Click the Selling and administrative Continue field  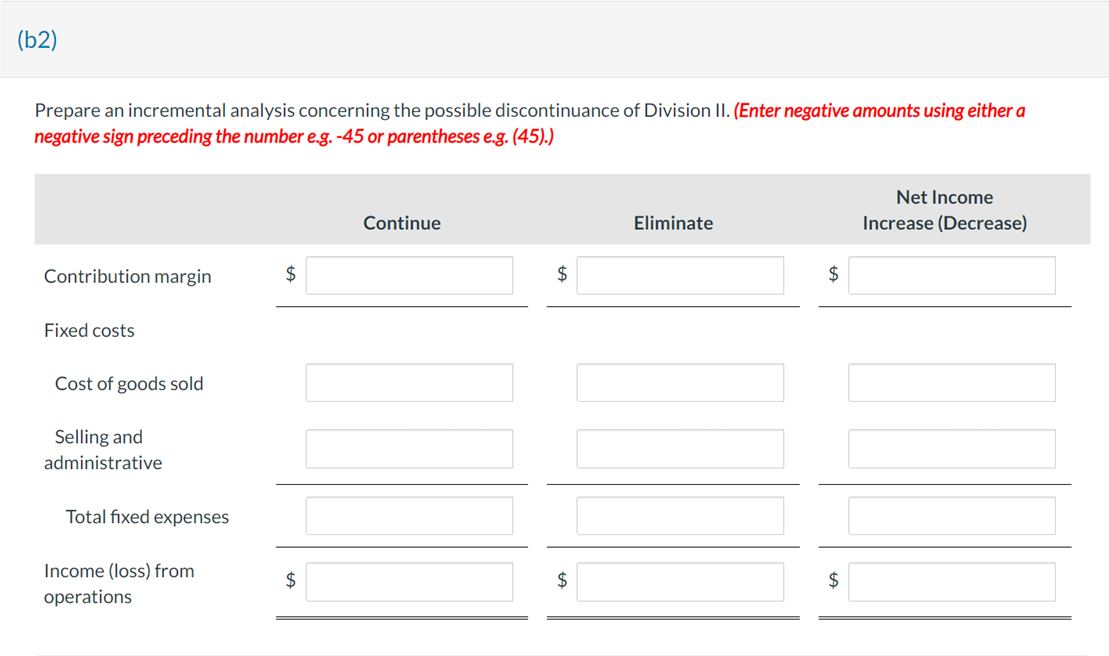(x=409, y=448)
